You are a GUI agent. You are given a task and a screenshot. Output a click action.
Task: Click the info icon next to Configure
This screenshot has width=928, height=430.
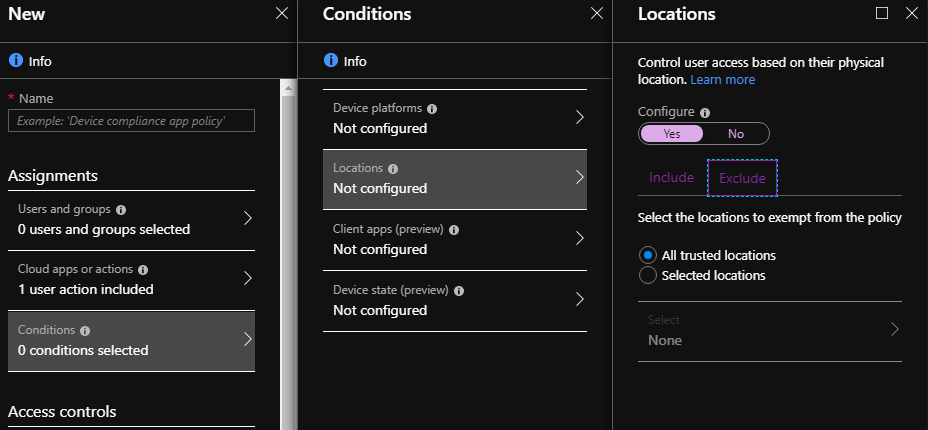click(705, 113)
